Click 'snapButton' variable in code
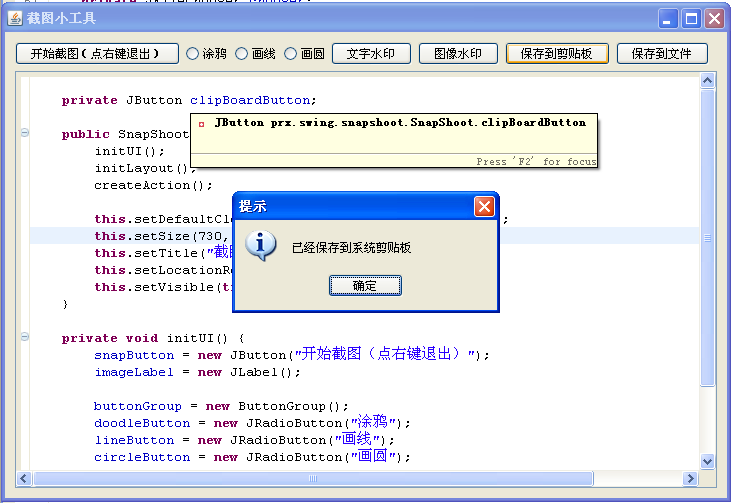 [134, 355]
